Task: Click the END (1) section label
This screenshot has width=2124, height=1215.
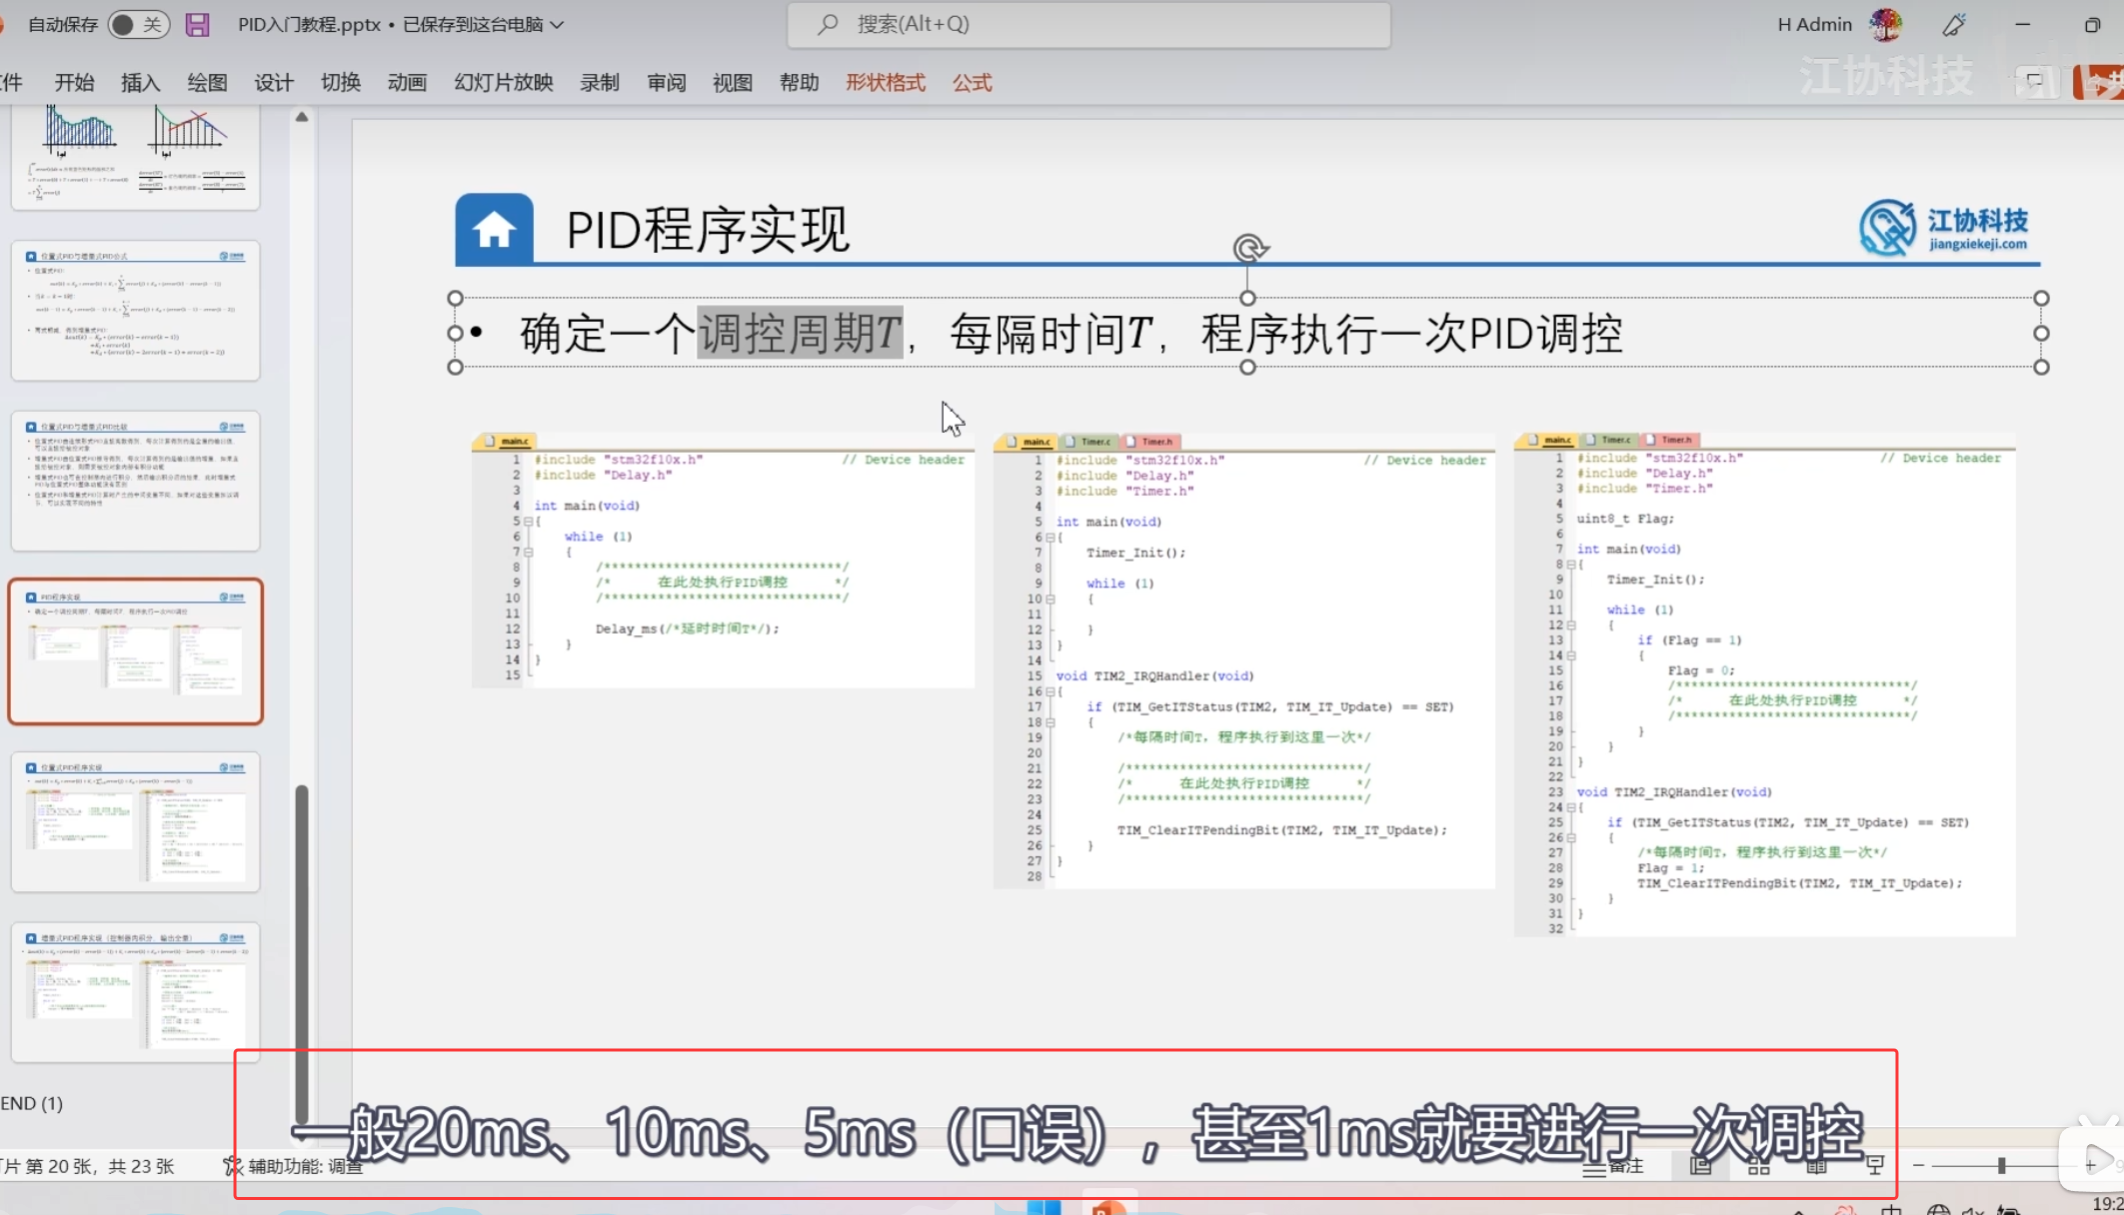Action: [32, 1103]
